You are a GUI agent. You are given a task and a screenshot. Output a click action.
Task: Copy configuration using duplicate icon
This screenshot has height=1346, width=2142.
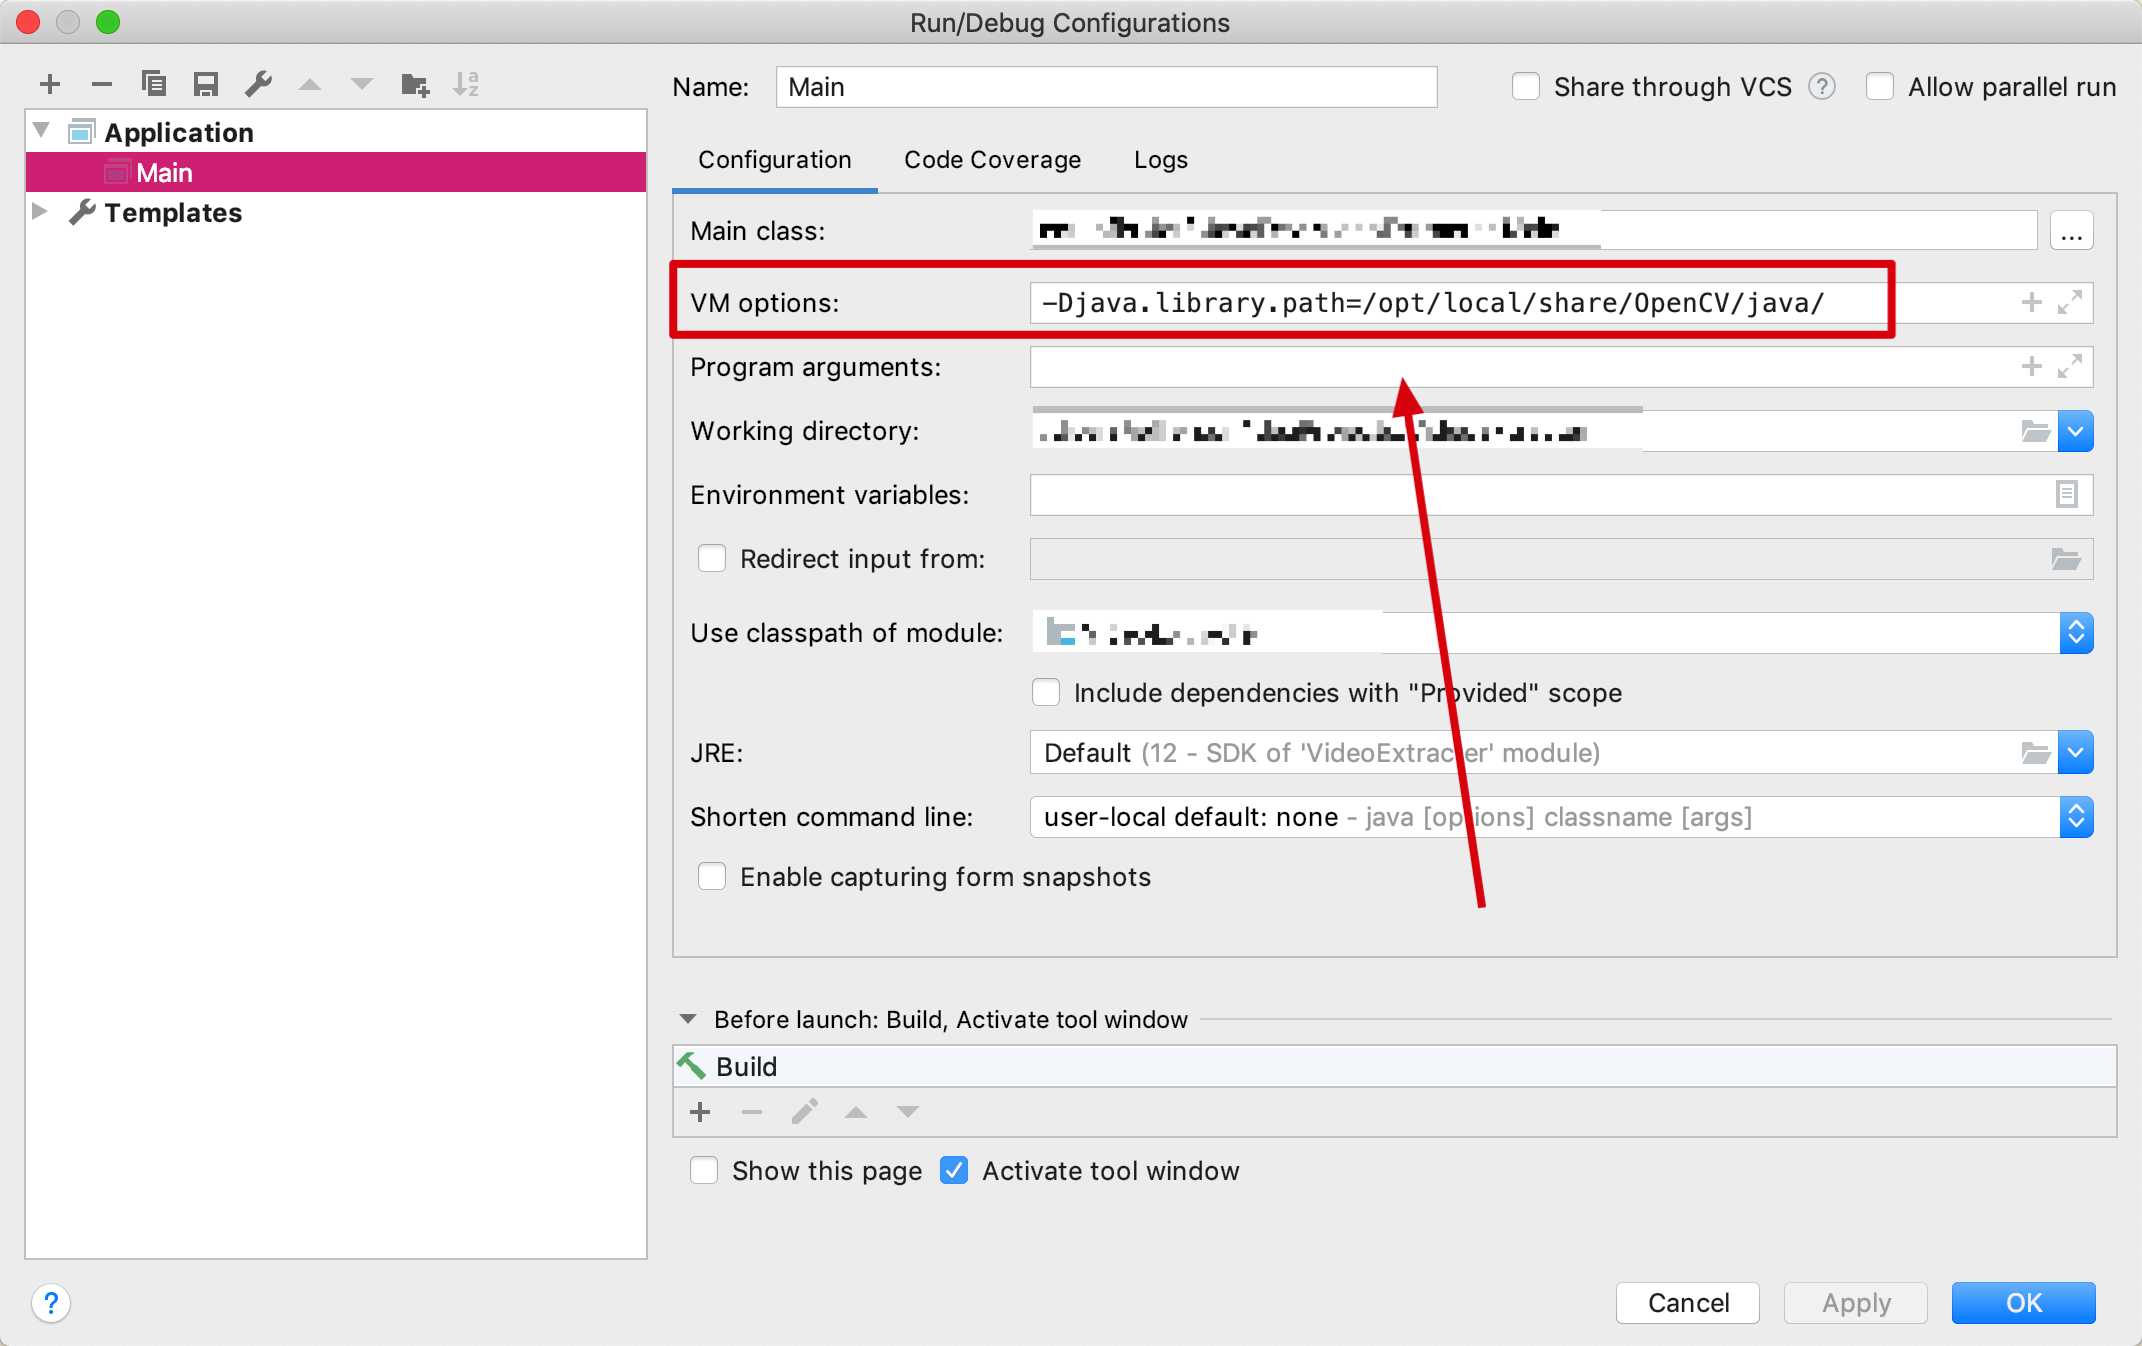click(154, 84)
